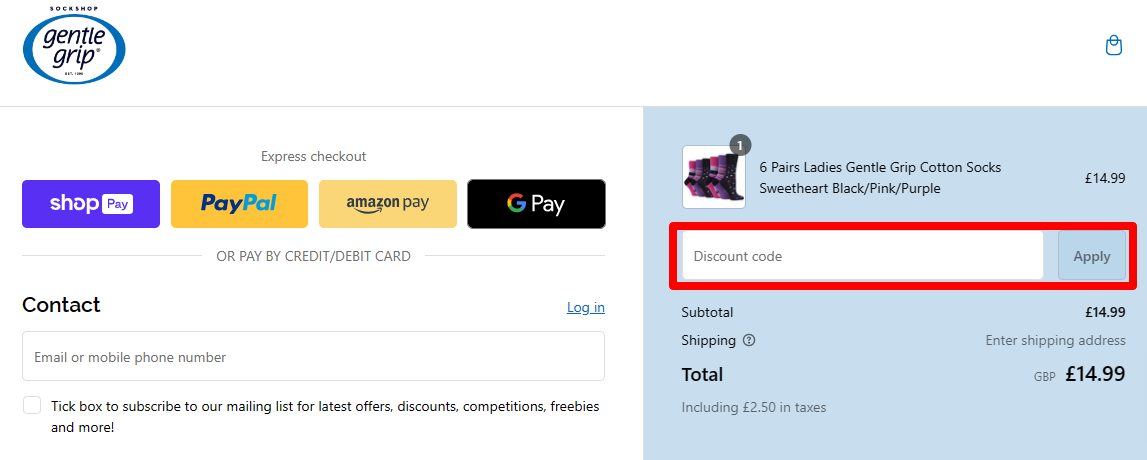Image resolution: width=1147 pixels, height=460 pixels.
Task: Check out using Google Pay
Action: 536,204
